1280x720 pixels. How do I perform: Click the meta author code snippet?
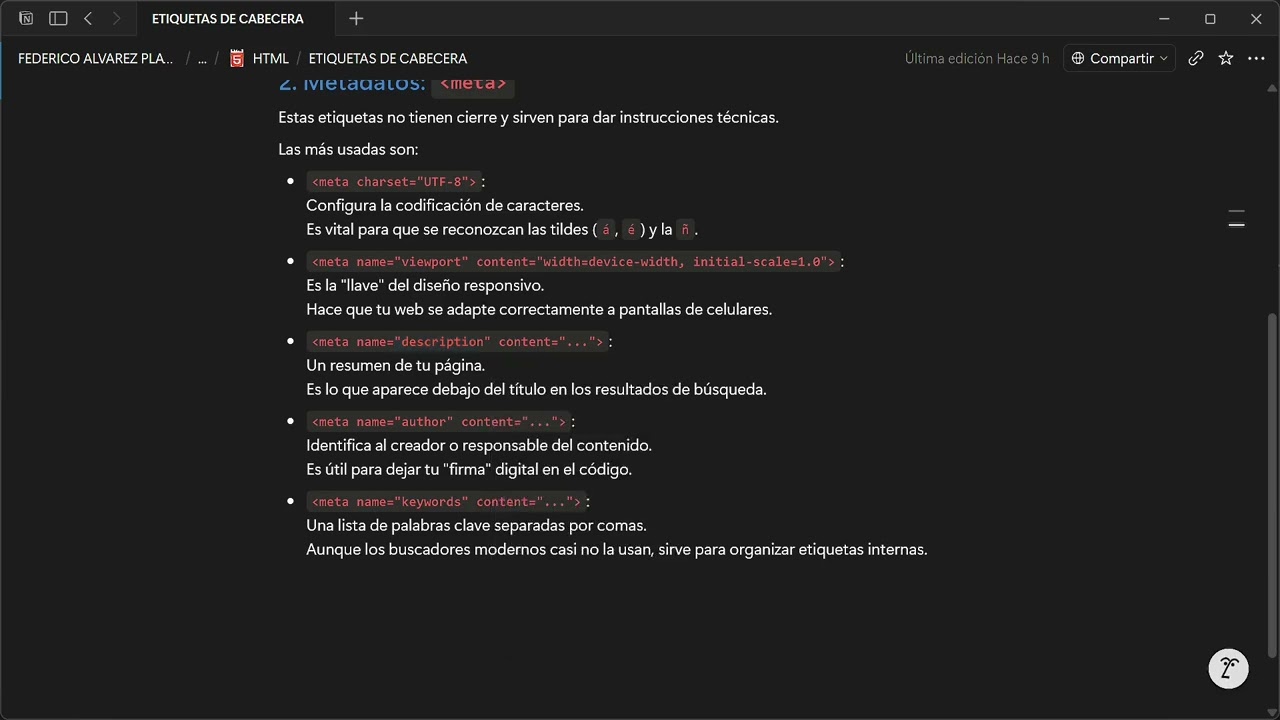pos(439,421)
